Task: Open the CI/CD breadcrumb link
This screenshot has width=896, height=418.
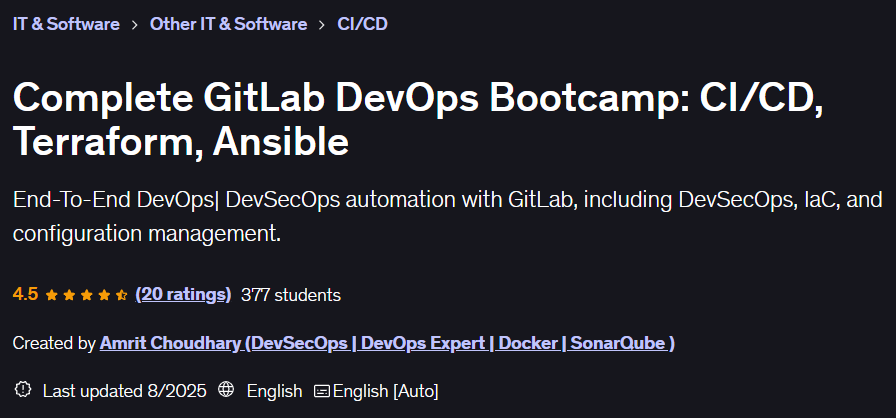Action: 362,24
